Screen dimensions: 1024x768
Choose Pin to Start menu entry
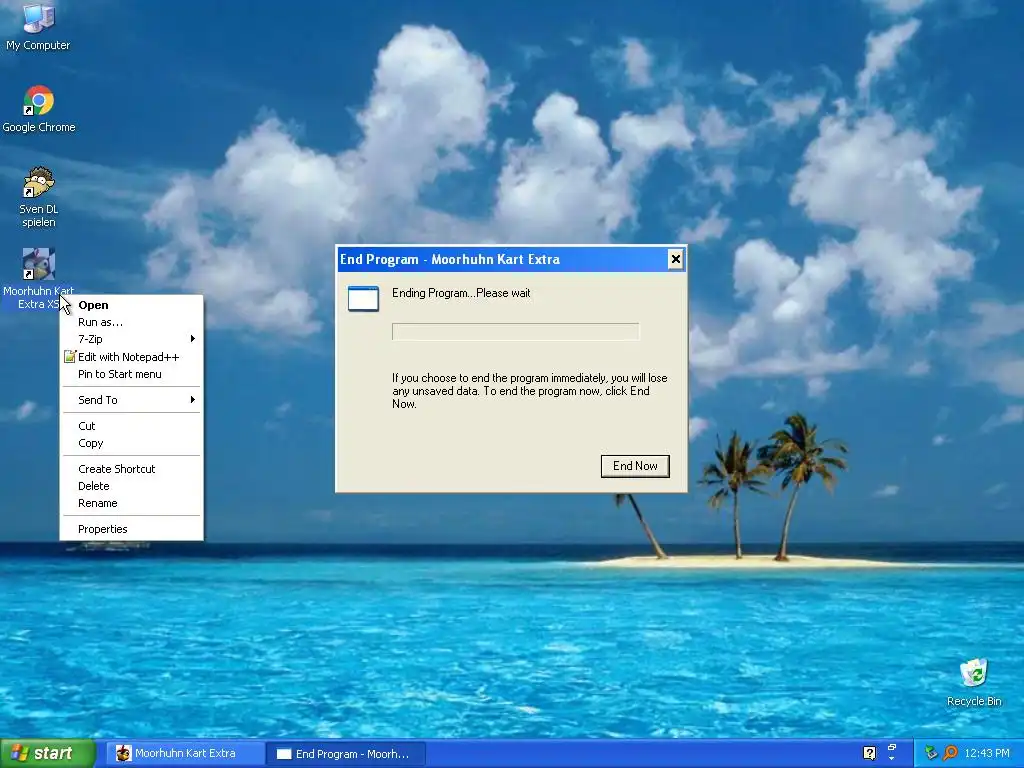coord(131,374)
